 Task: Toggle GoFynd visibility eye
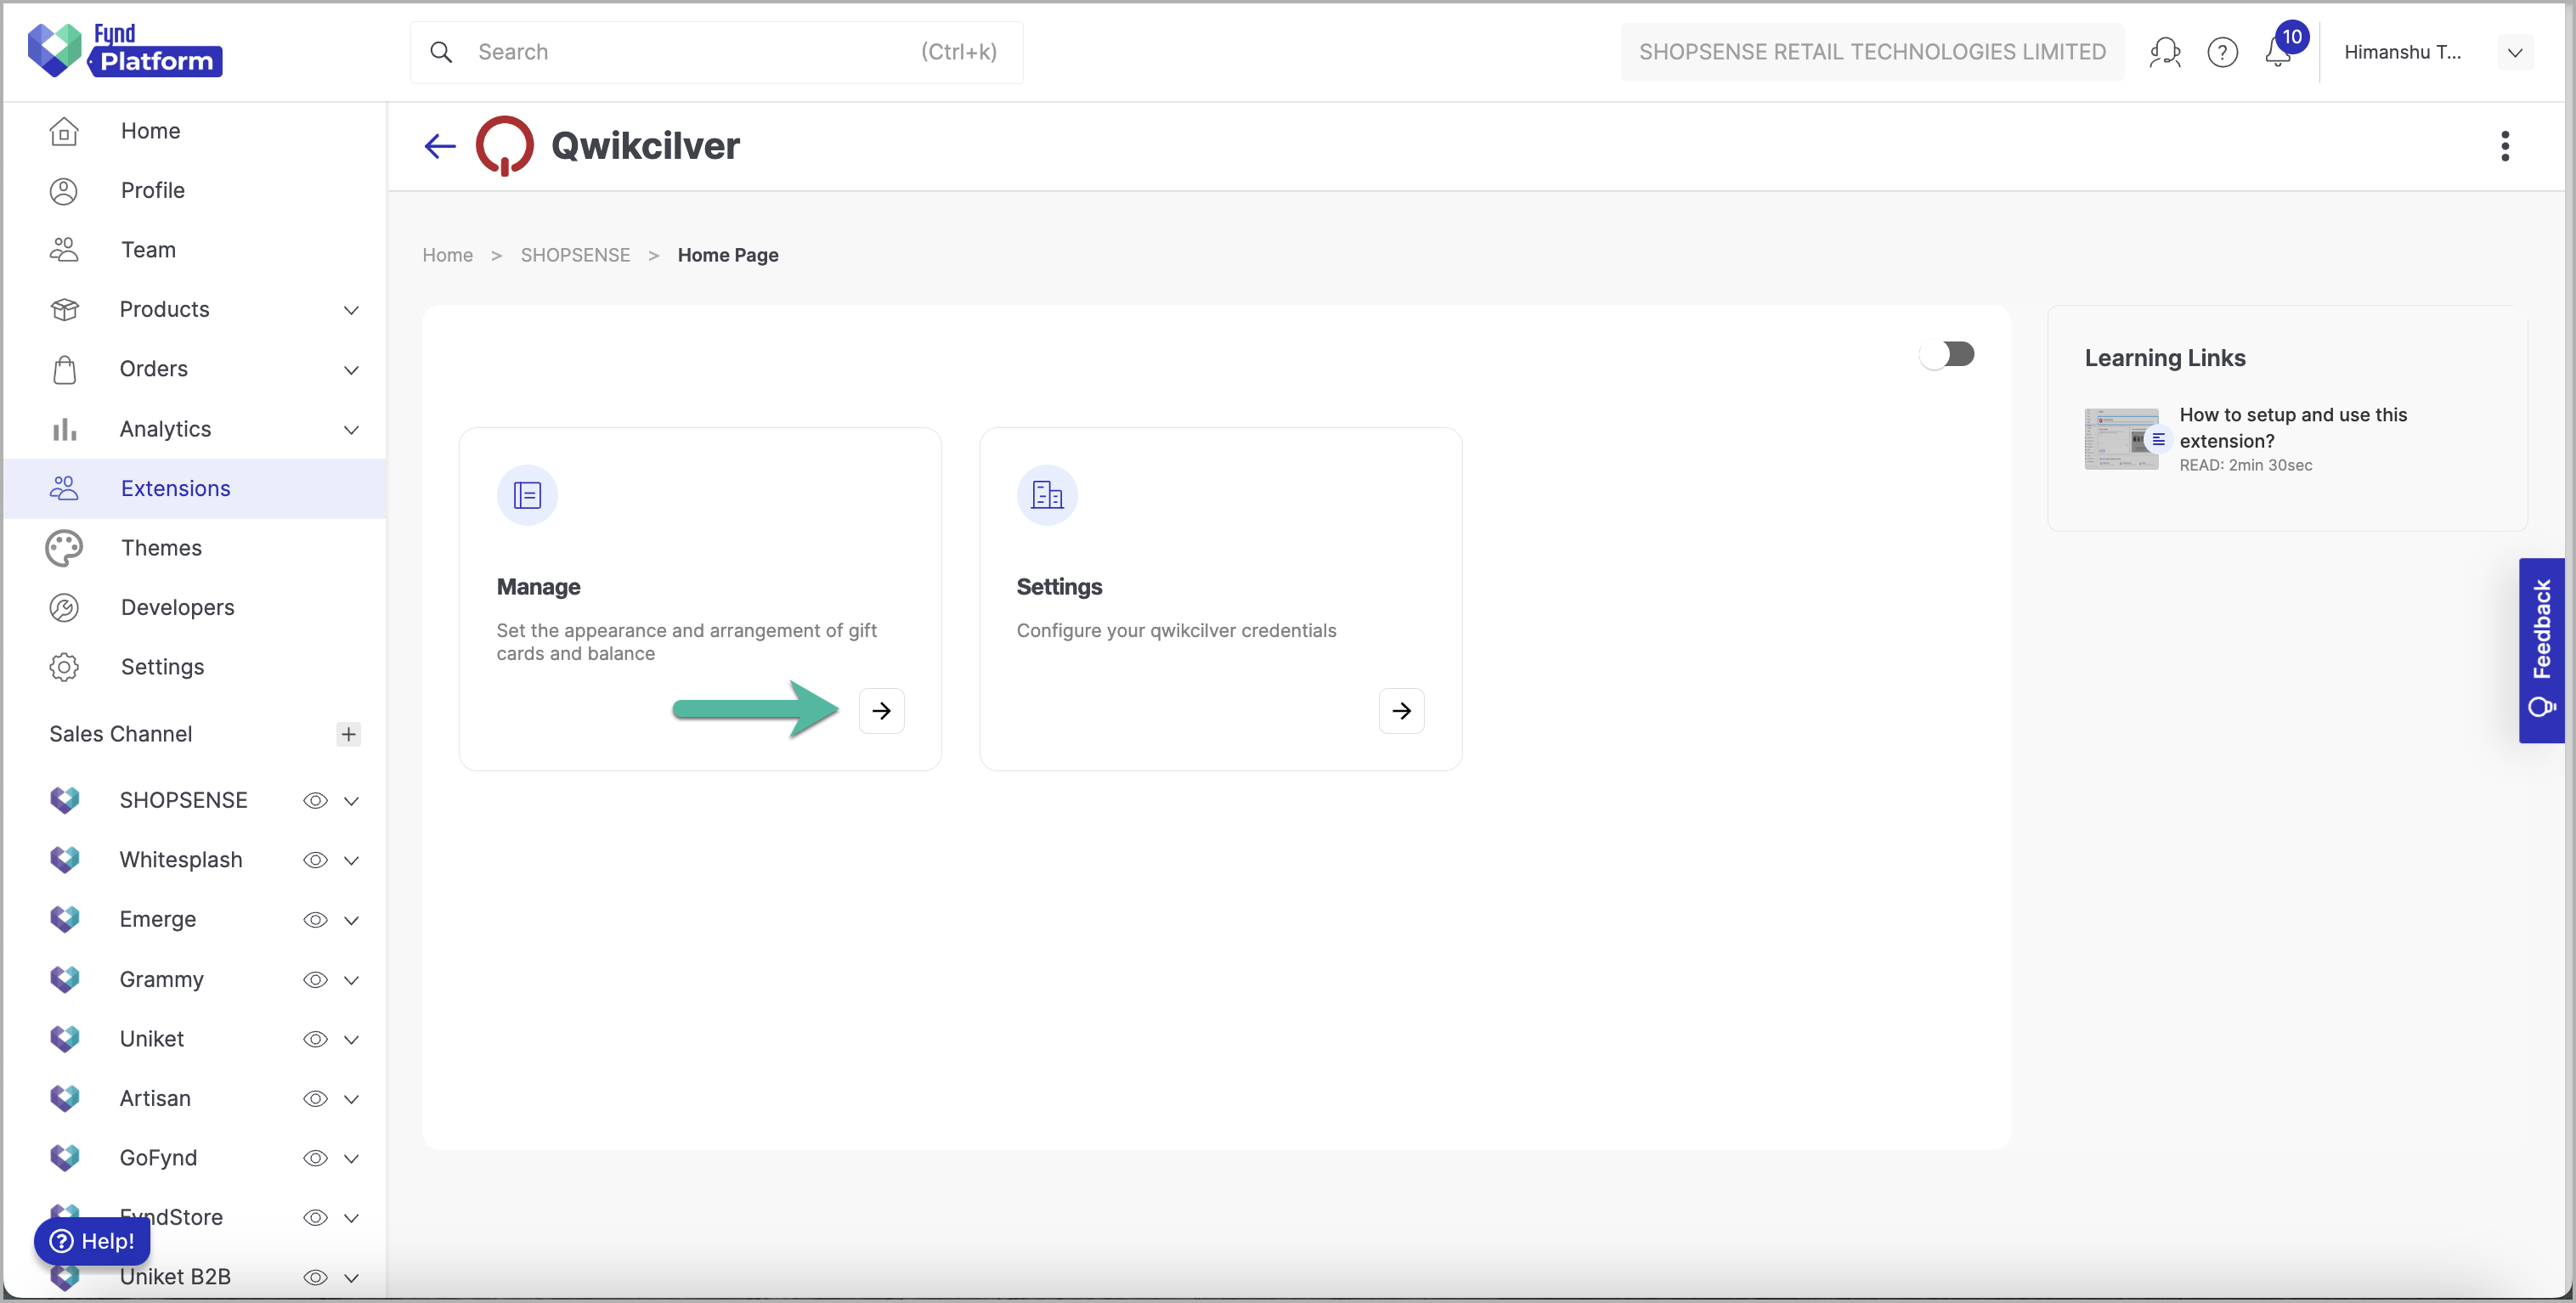tap(315, 1158)
